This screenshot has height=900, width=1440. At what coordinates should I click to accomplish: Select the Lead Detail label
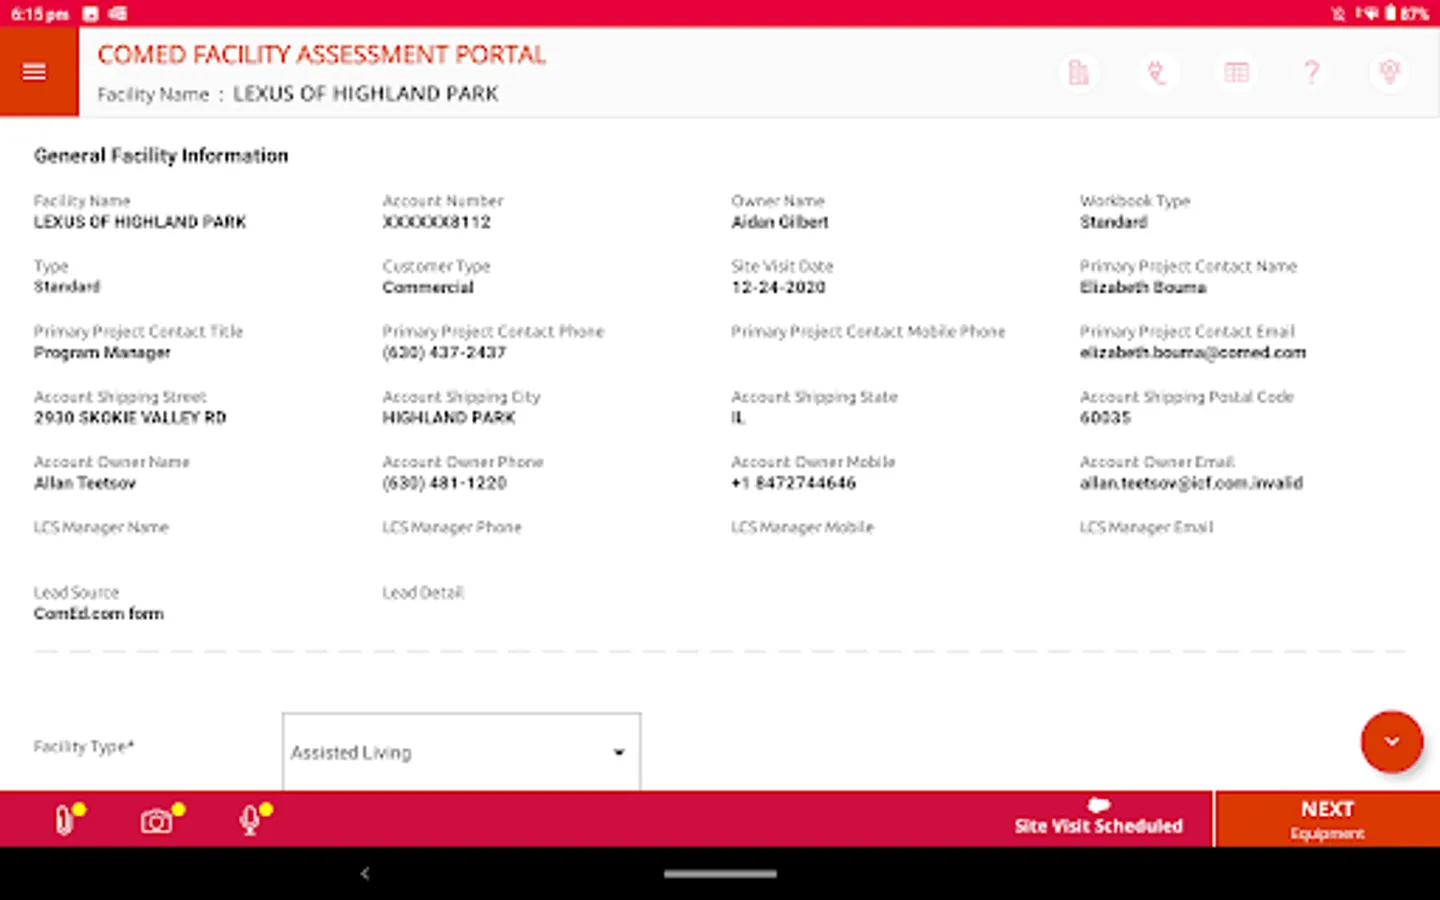423,592
